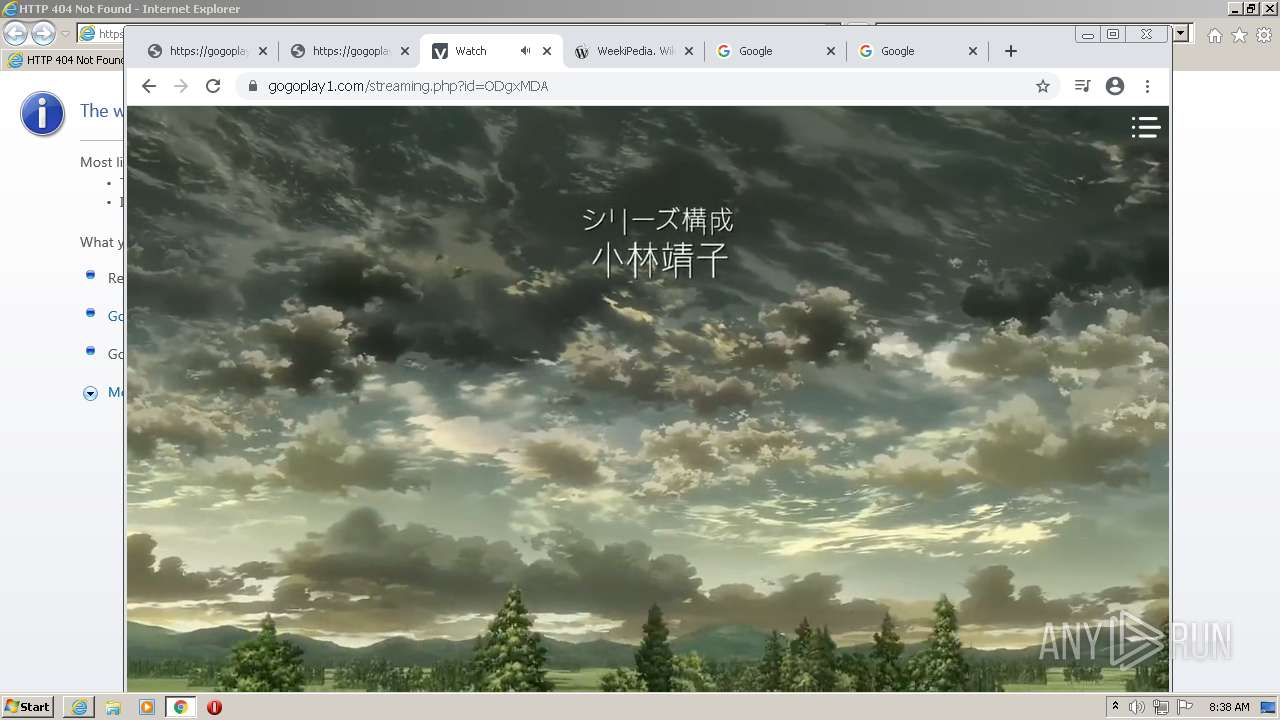Expand More information in IE error page
The image size is (1280, 720).
coord(90,393)
